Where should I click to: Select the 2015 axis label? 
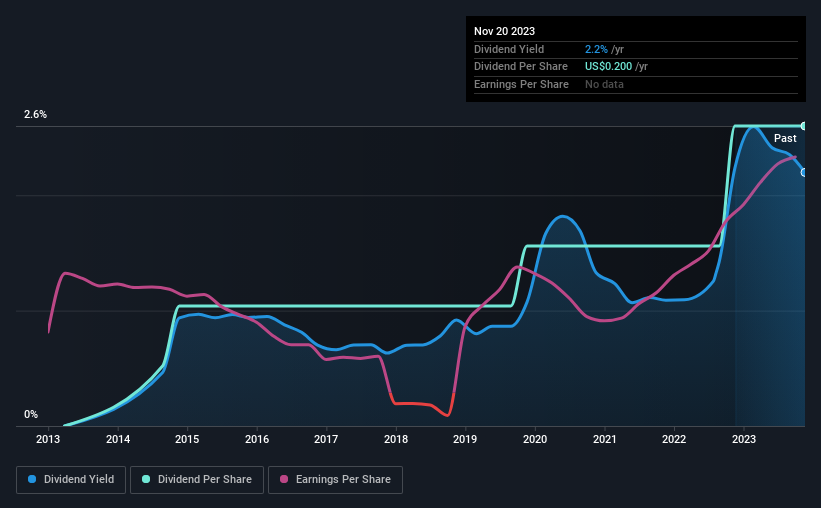pos(187,439)
